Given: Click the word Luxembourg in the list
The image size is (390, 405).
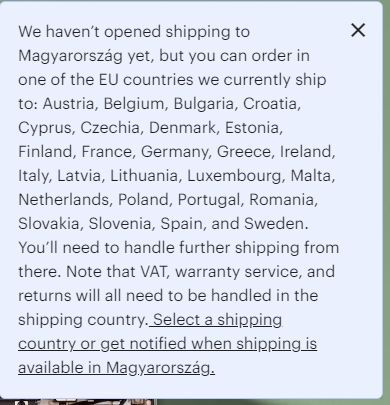Looking at the screenshot, I should click(x=234, y=176).
